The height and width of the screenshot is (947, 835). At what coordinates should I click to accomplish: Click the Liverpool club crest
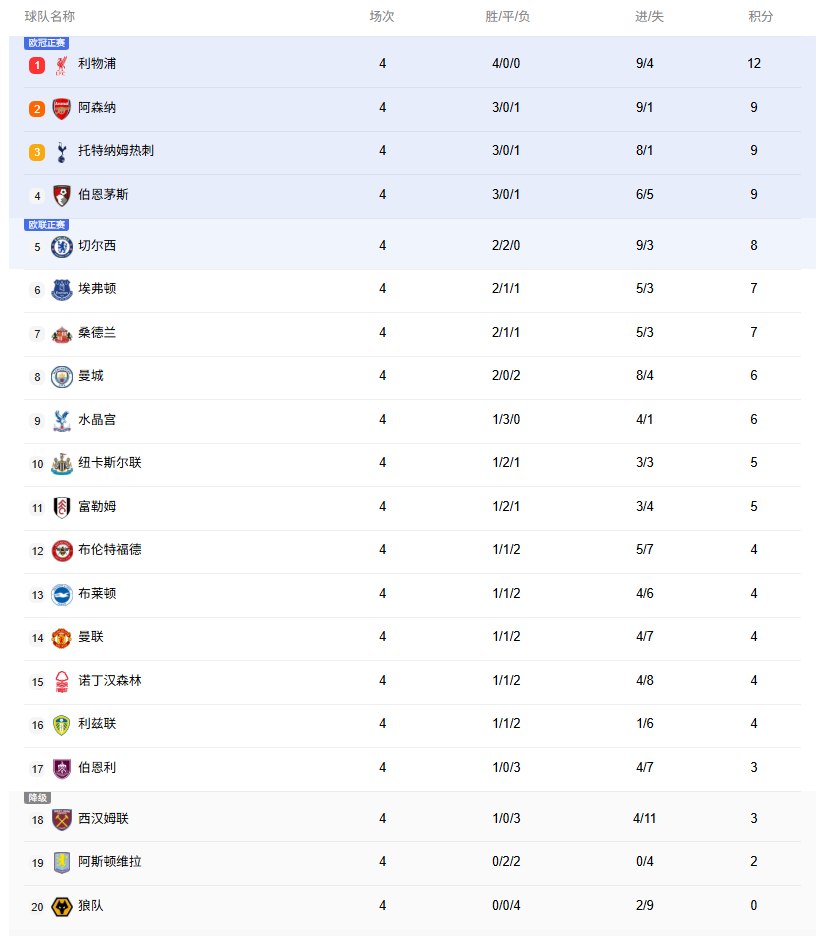(62, 65)
